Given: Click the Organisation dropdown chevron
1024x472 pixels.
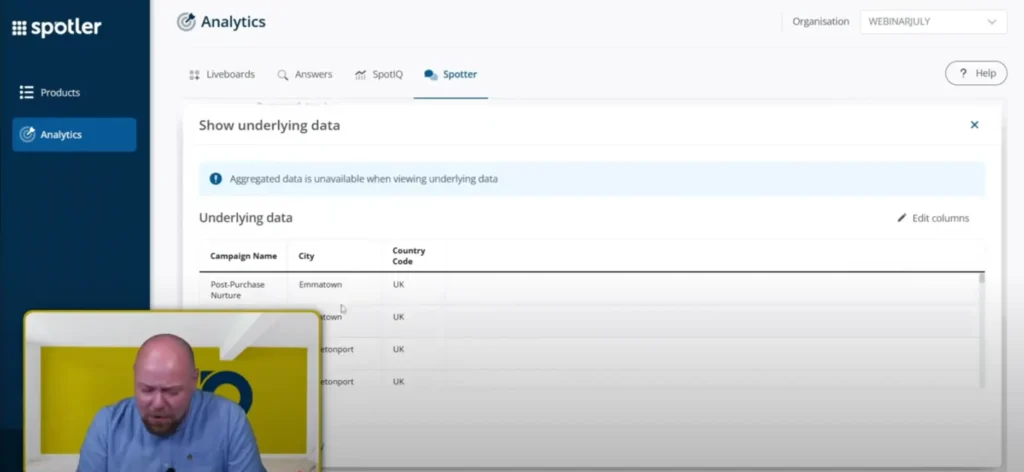Looking at the screenshot, I should point(991,22).
